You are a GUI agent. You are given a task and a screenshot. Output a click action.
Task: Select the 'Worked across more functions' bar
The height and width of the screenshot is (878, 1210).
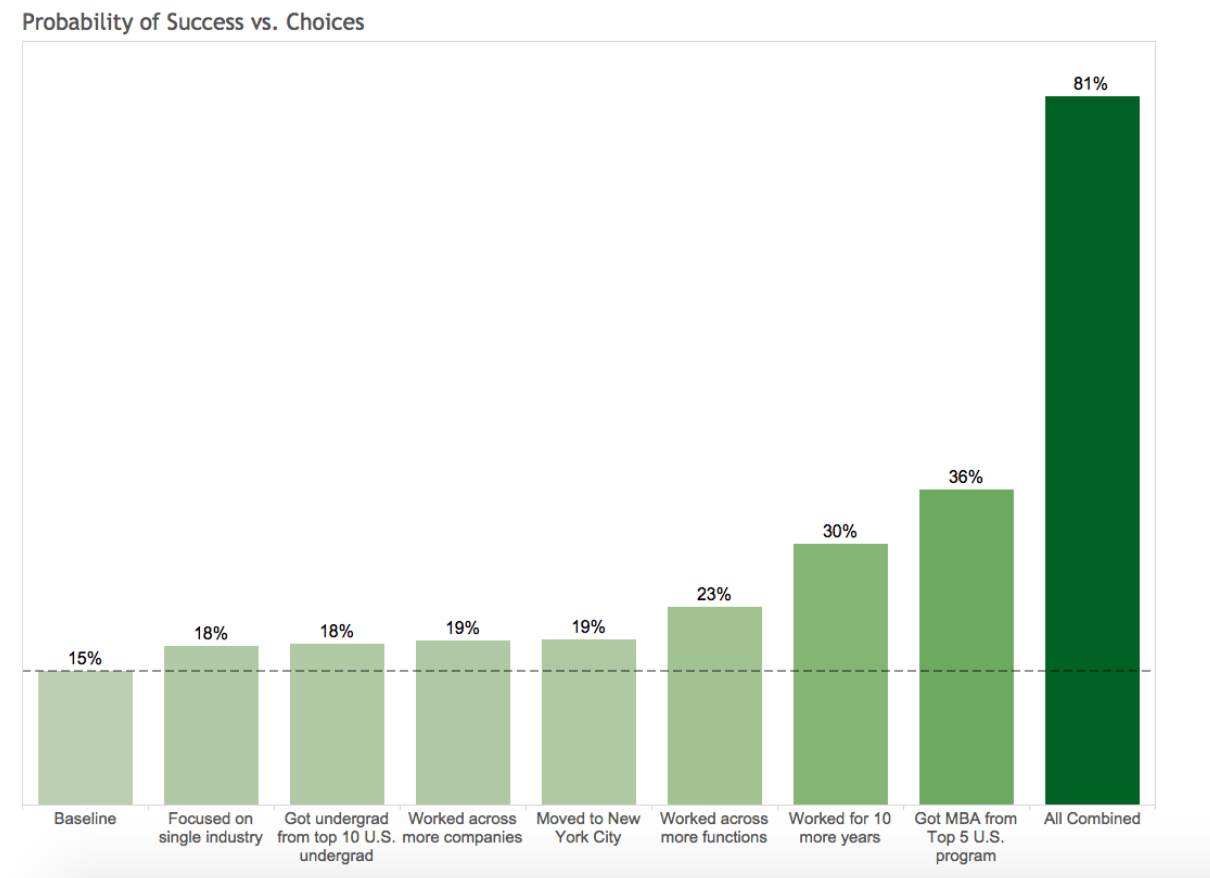(x=715, y=705)
